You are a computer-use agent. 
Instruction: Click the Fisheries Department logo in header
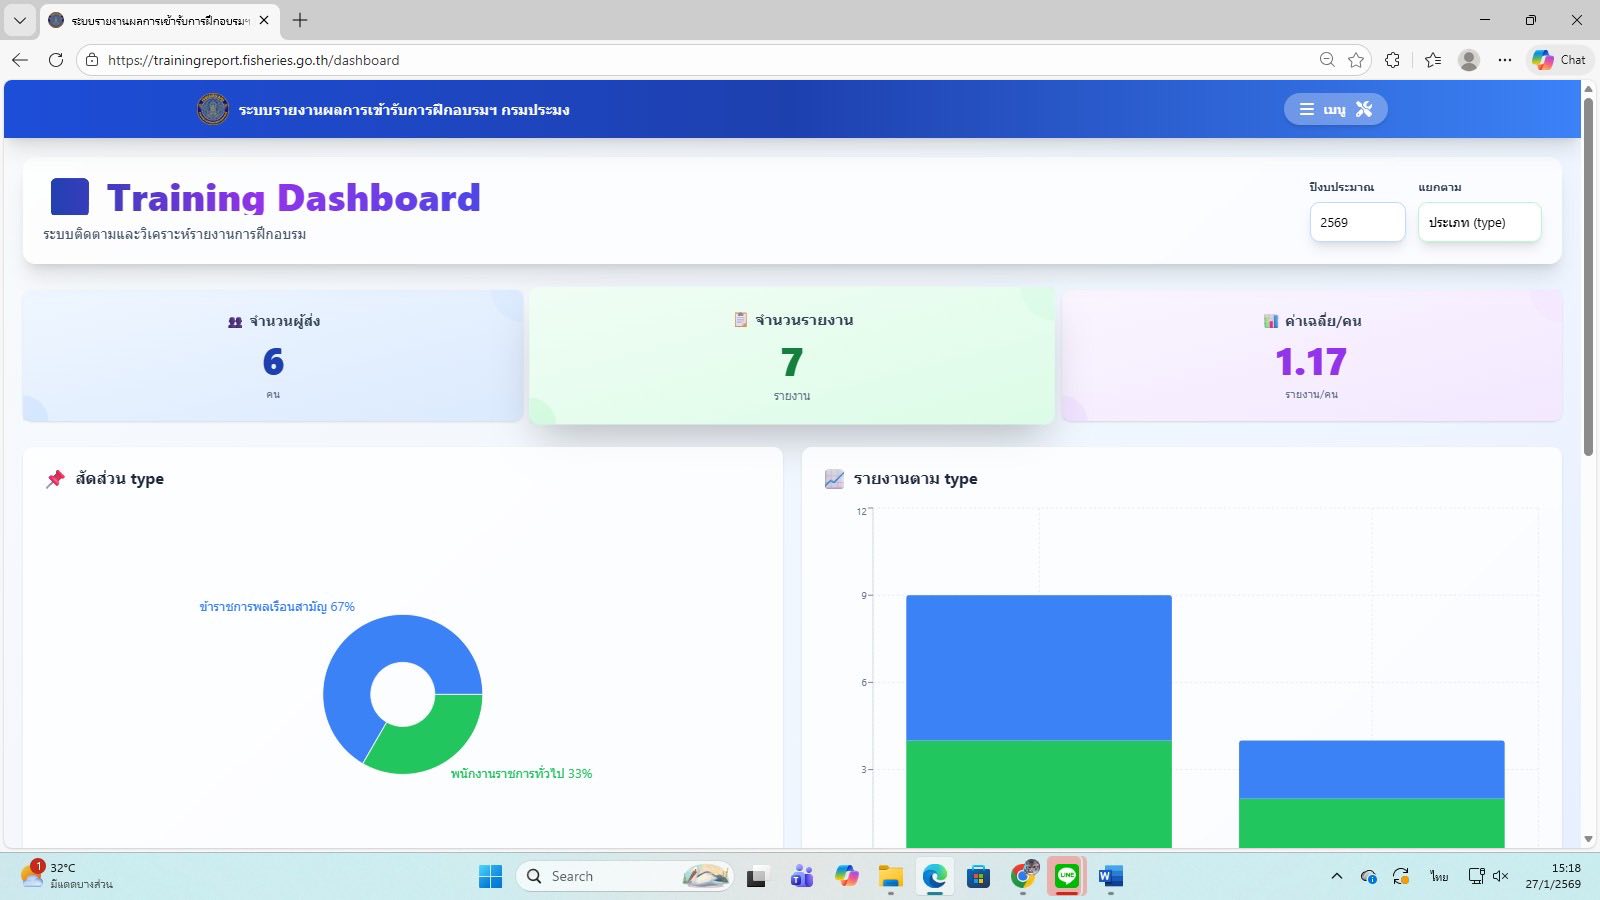pos(212,109)
